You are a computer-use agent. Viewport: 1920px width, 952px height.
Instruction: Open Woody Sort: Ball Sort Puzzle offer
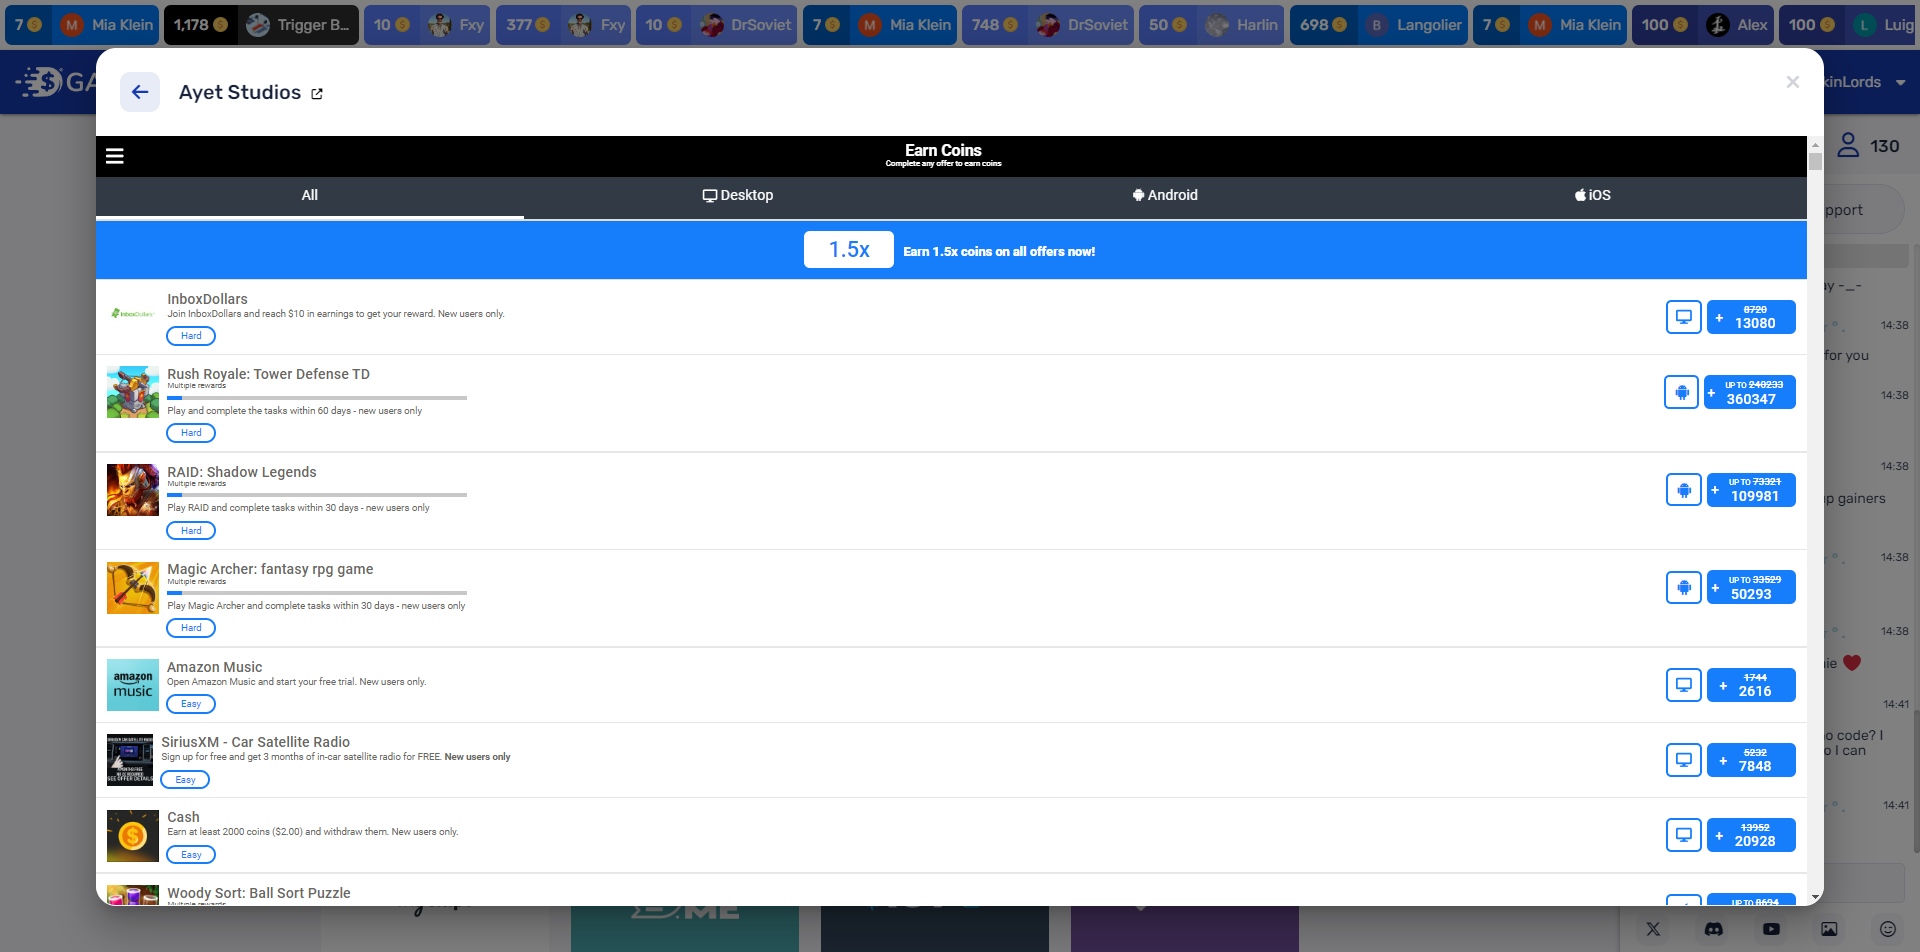pos(259,893)
